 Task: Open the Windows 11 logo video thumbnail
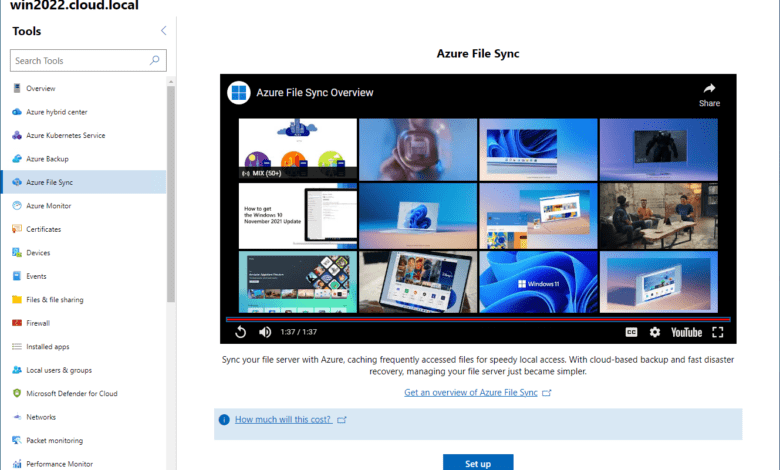pos(538,282)
